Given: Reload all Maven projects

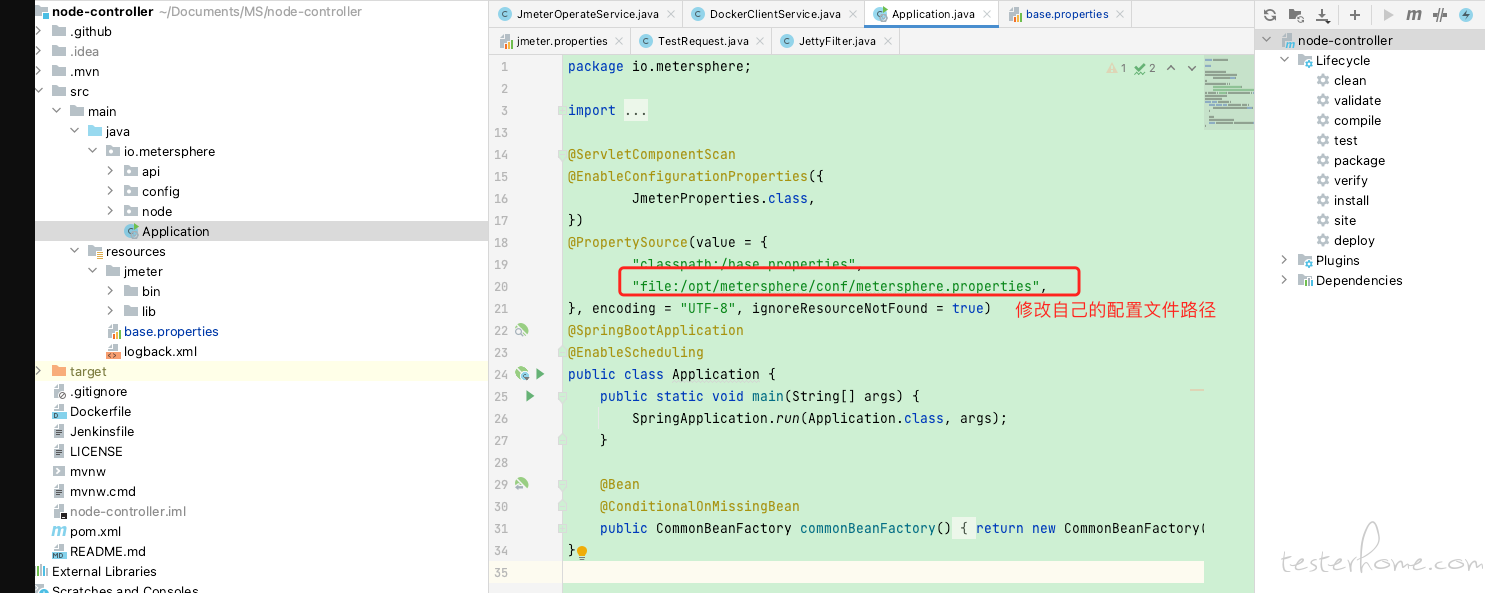Looking at the screenshot, I should click(x=1270, y=15).
